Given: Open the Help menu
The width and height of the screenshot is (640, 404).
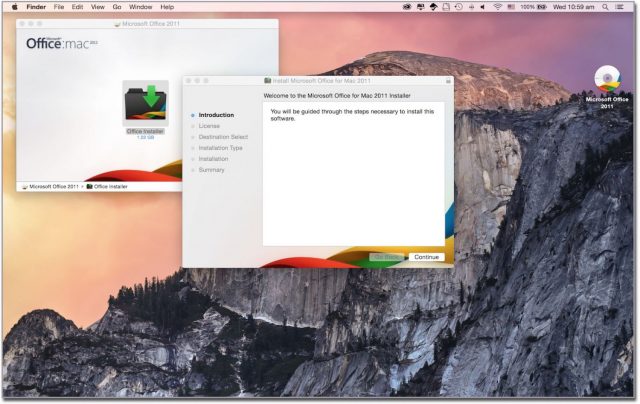Looking at the screenshot, I should click(167, 7).
